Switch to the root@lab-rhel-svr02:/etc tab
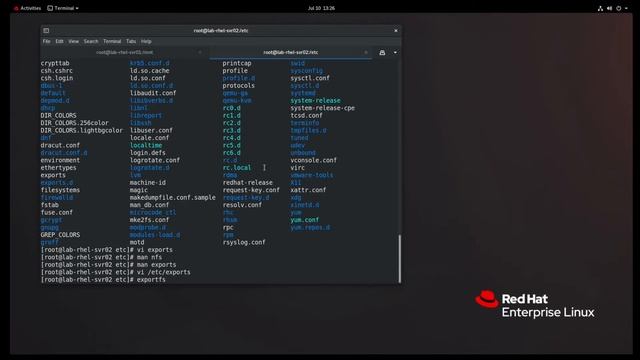Screen dimensions: 640x360 [291, 52]
